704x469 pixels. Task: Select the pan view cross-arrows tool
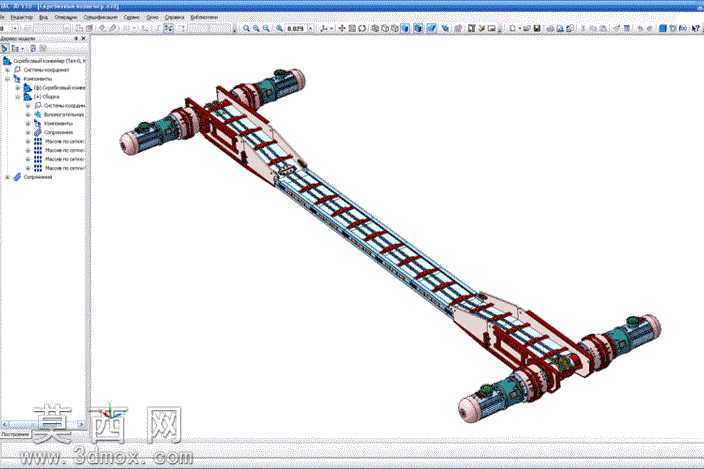(x=342, y=28)
